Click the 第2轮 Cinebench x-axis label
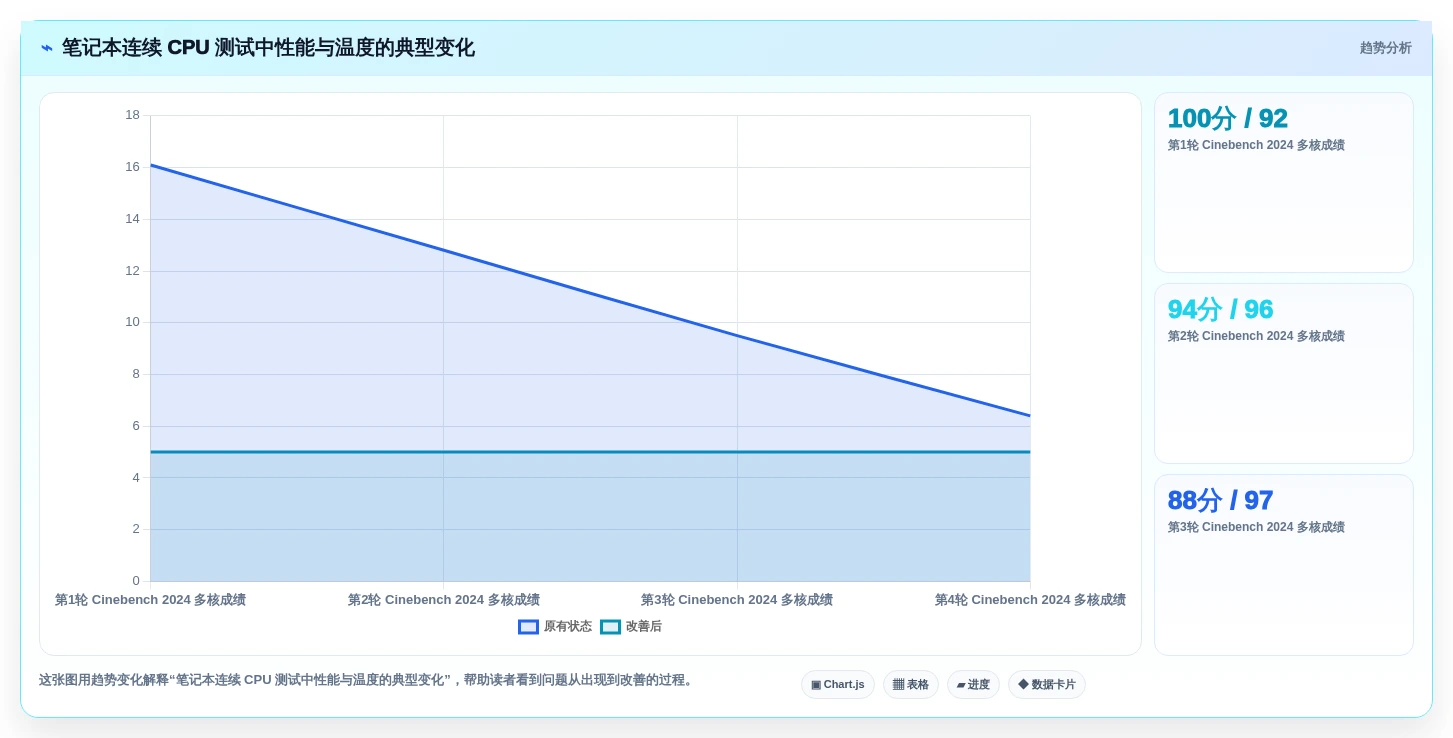This screenshot has width=1453, height=738. click(x=444, y=600)
